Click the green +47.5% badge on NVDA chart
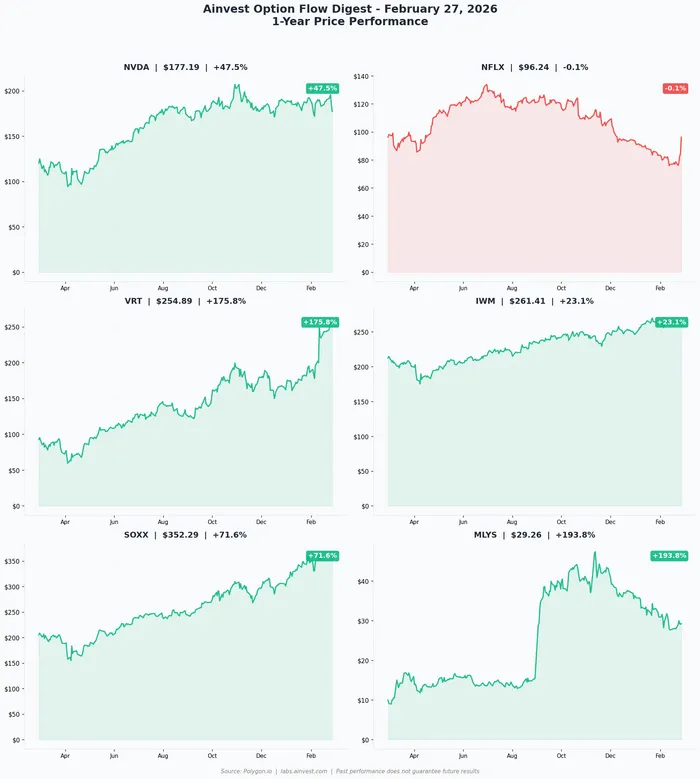 pos(323,88)
